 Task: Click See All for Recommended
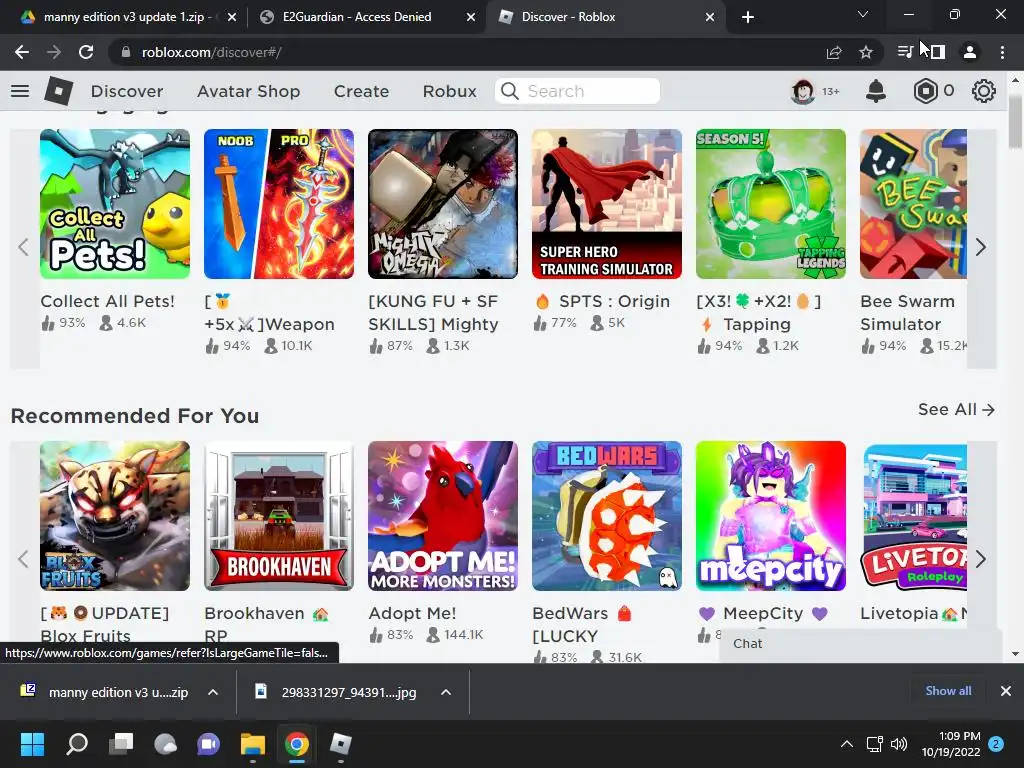[x=956, y=409]
